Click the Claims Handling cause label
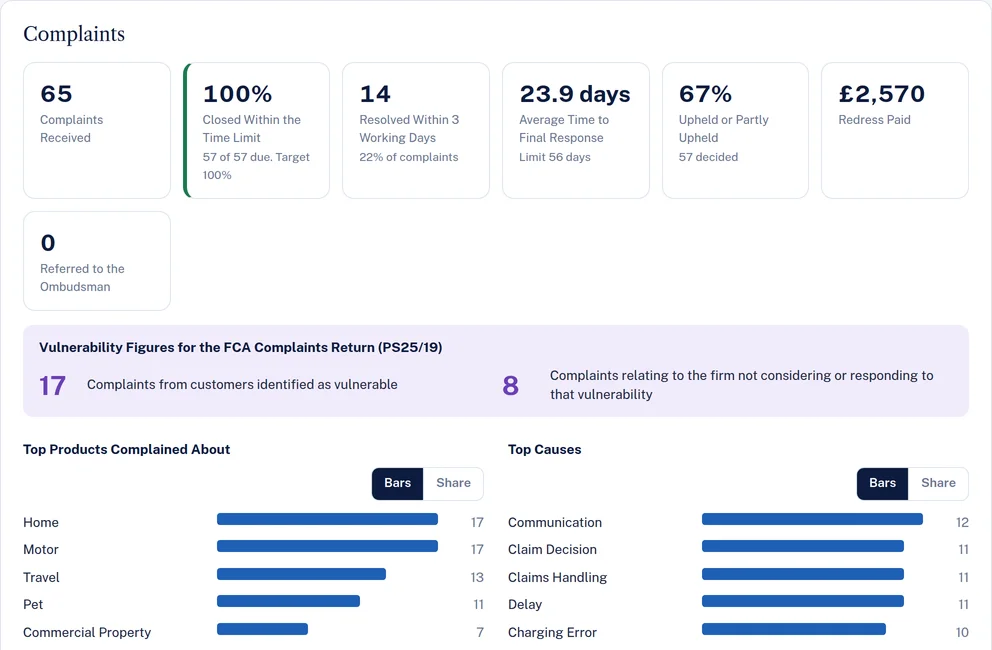Image resolution: width=992 pixels, height=650 pixels. tap(557, 578)
